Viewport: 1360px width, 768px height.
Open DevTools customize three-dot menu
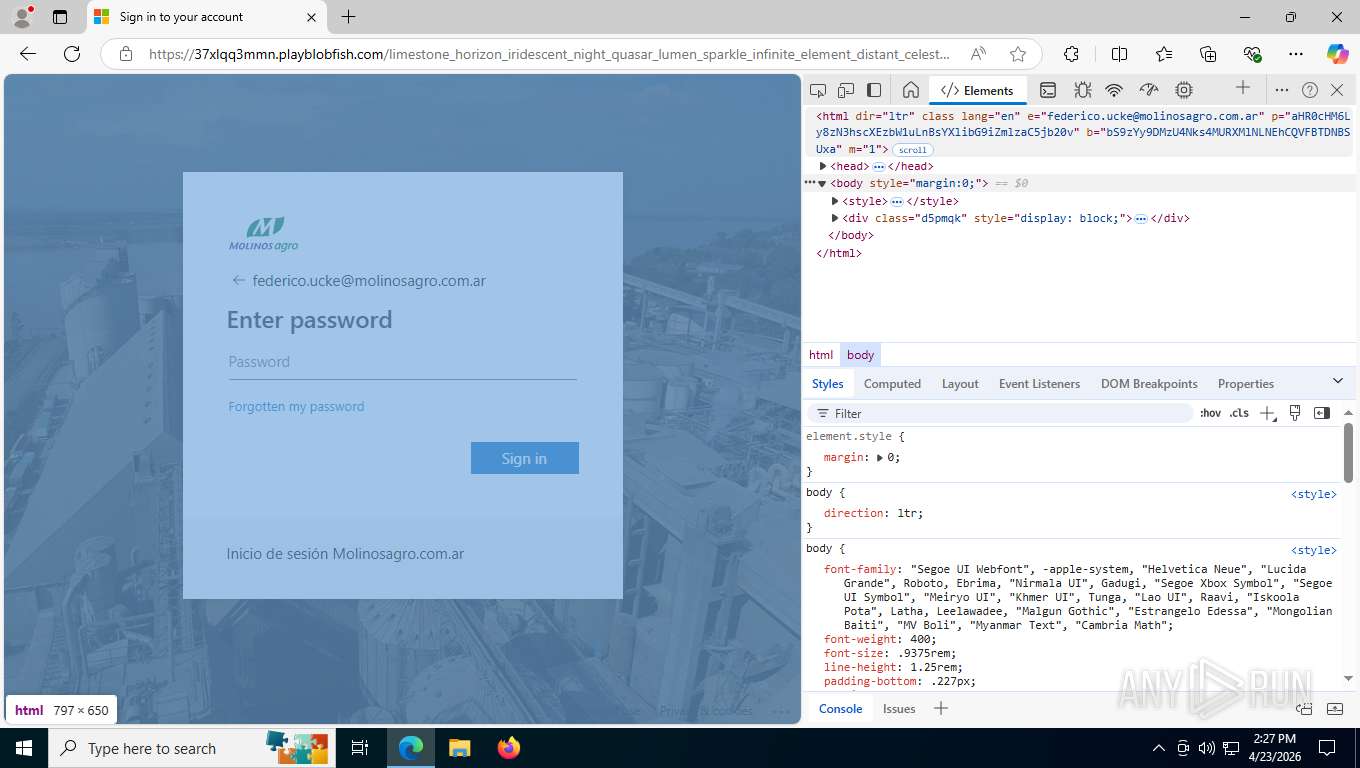click(1282, 90)
